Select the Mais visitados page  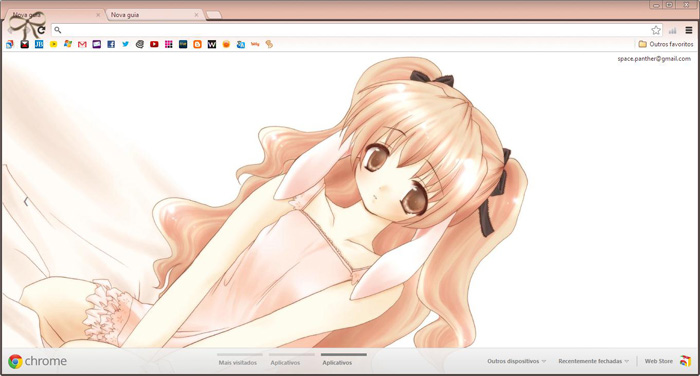click(238, 363)
